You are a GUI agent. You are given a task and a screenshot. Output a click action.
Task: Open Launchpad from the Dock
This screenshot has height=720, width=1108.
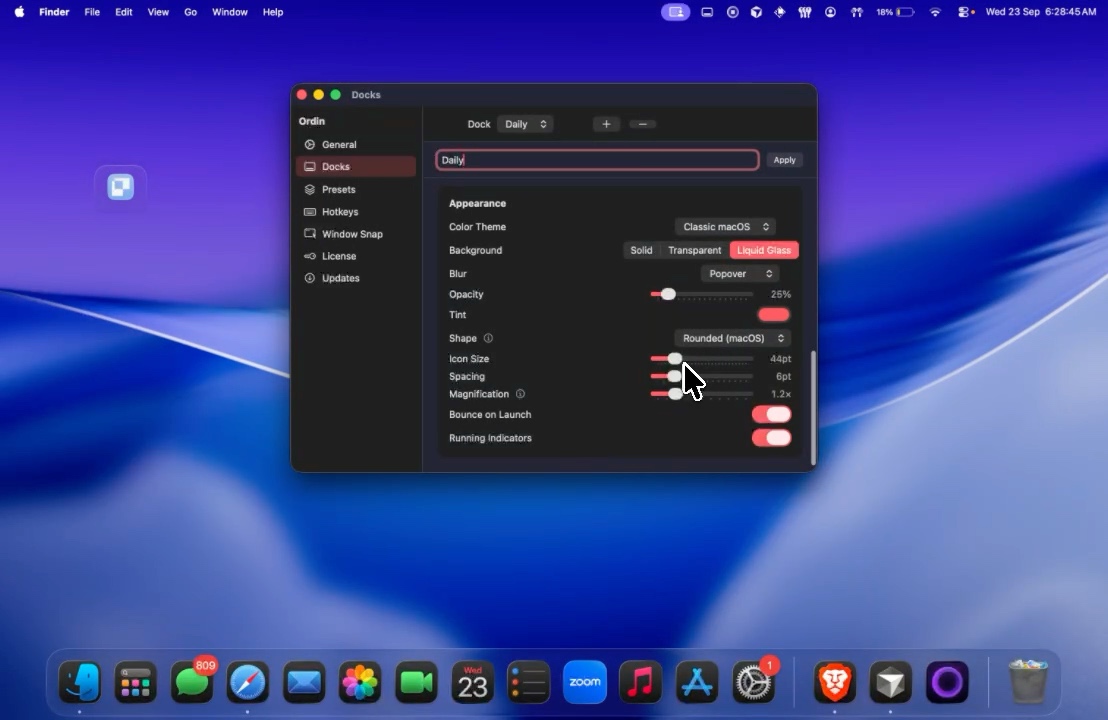click(x=135, y=683)
